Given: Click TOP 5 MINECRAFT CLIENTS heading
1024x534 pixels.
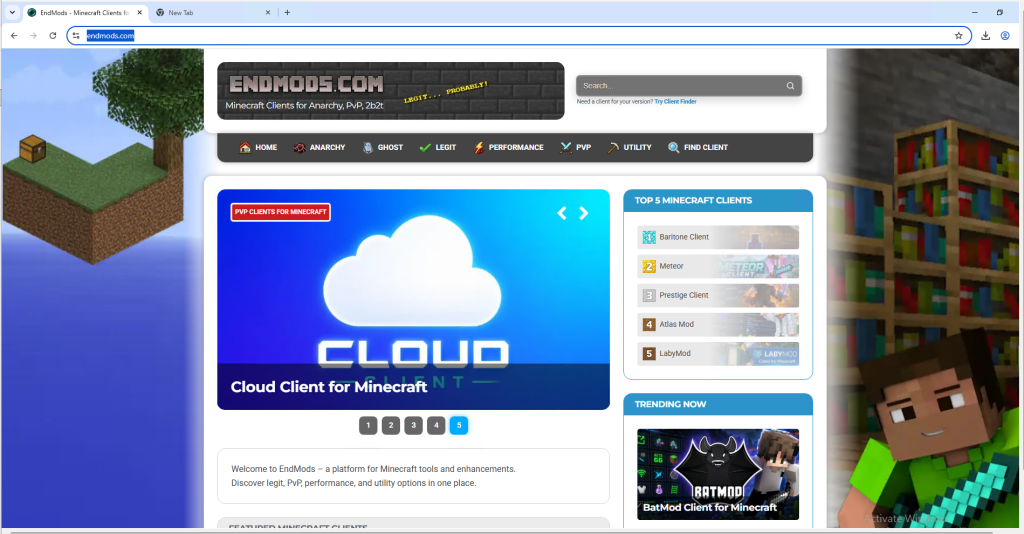Looking at the screenshot, I should (x=693, y=200).
